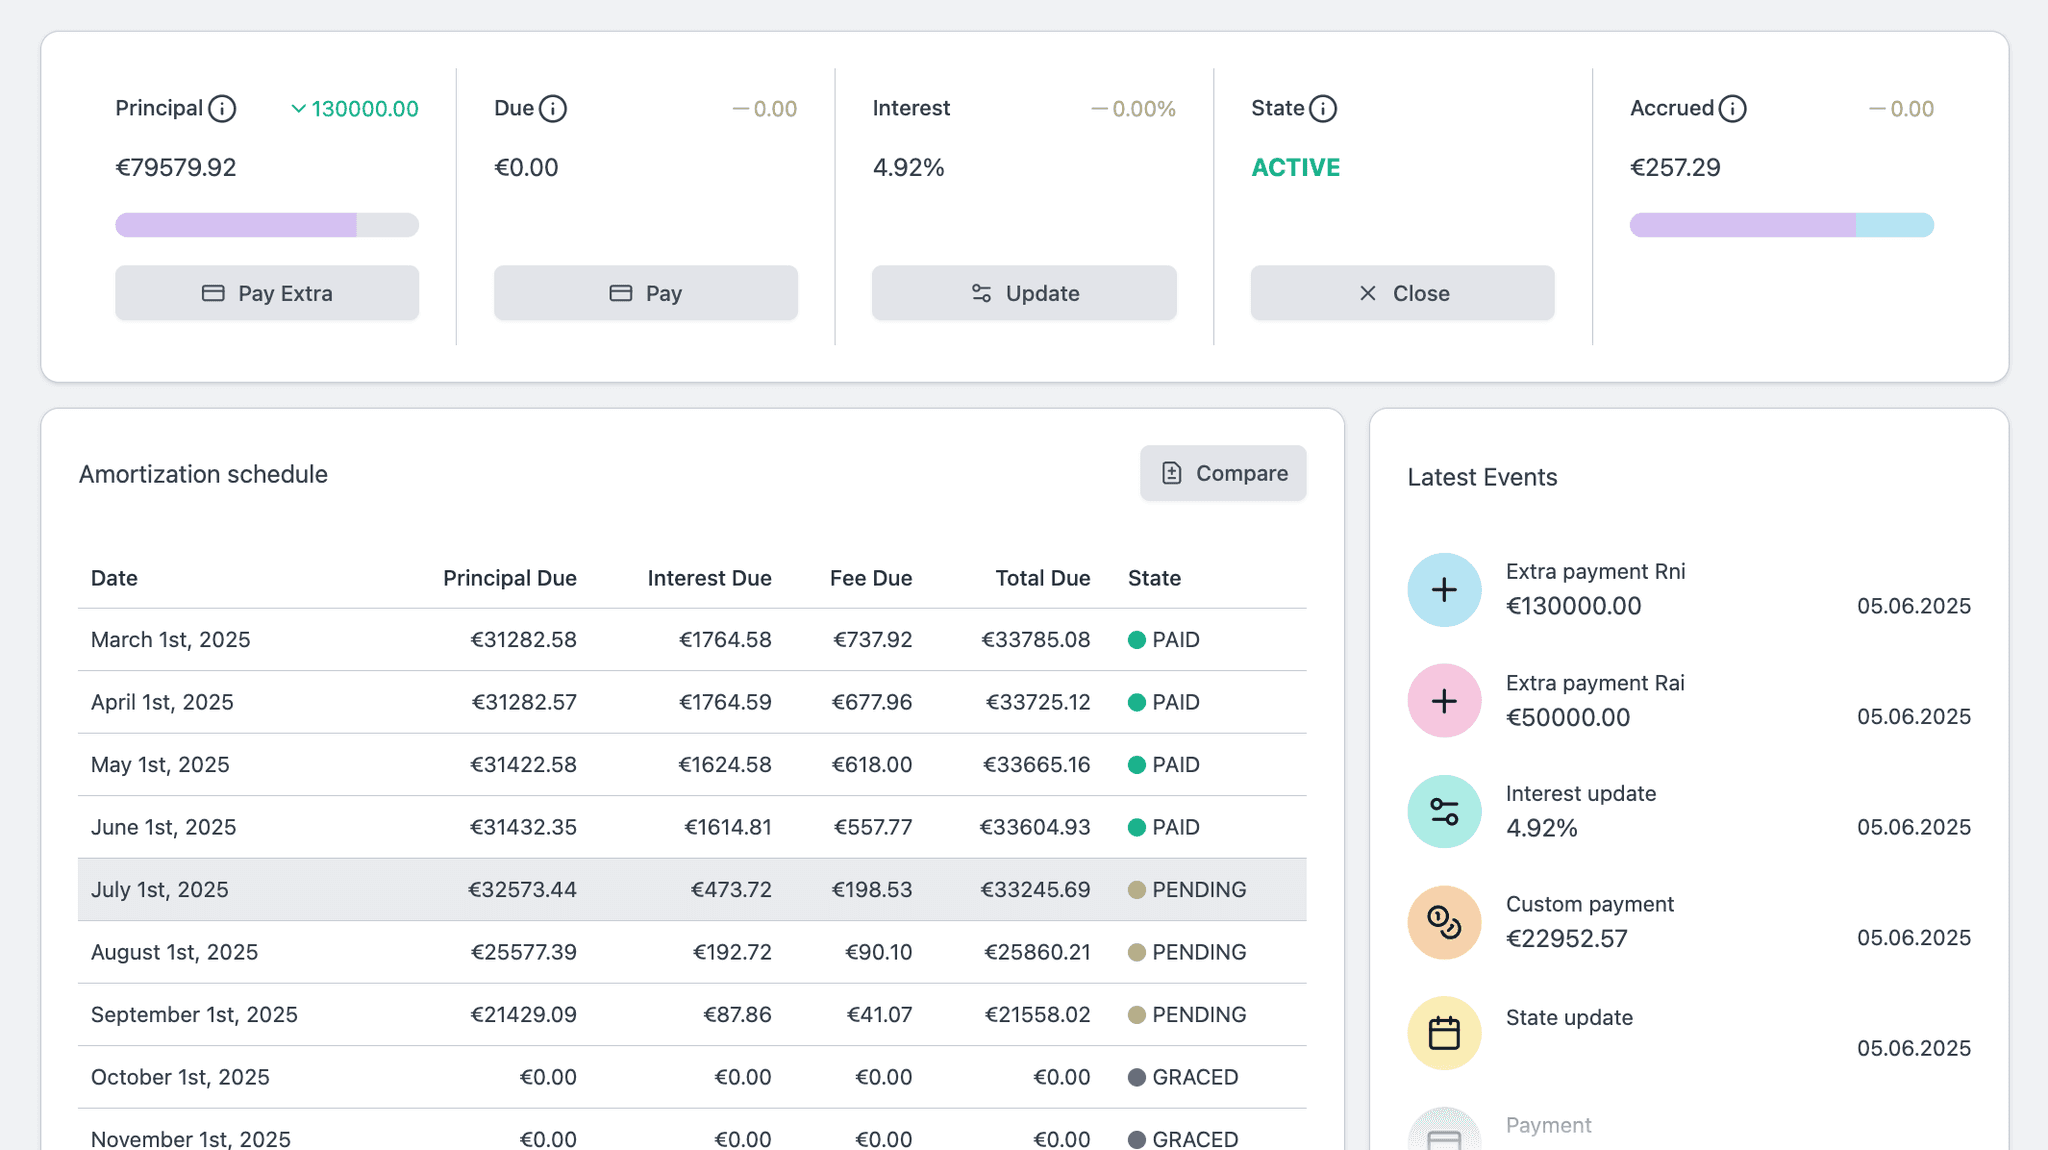Image resolution: width=2048 pixels, height=1150 pixels.
Task: Expand the principal amount chevron near 130000.00
Action: [x=297, y=108]
